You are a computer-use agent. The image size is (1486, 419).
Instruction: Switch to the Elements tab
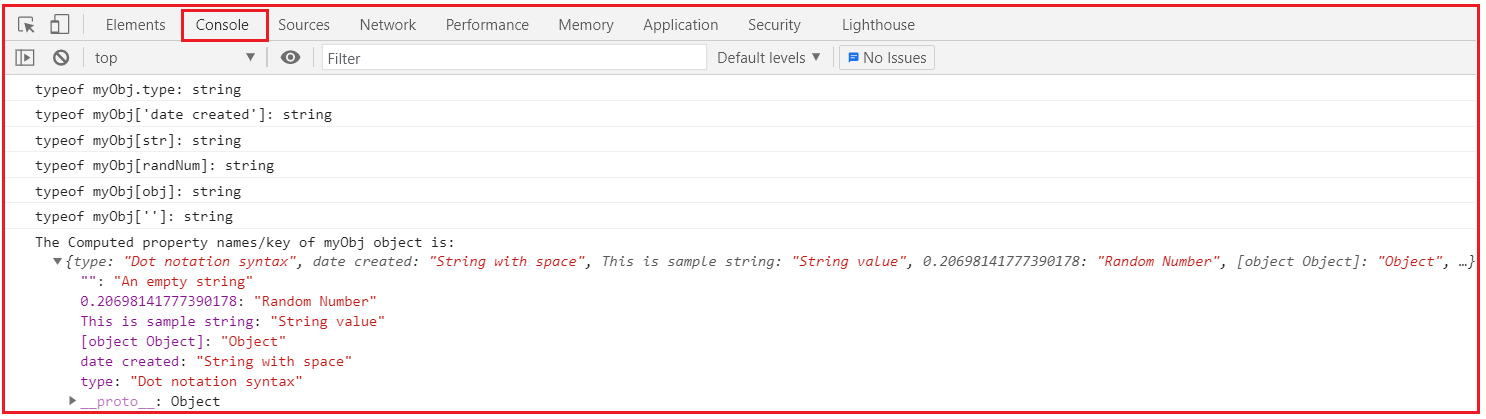click(x=135, y=25)
